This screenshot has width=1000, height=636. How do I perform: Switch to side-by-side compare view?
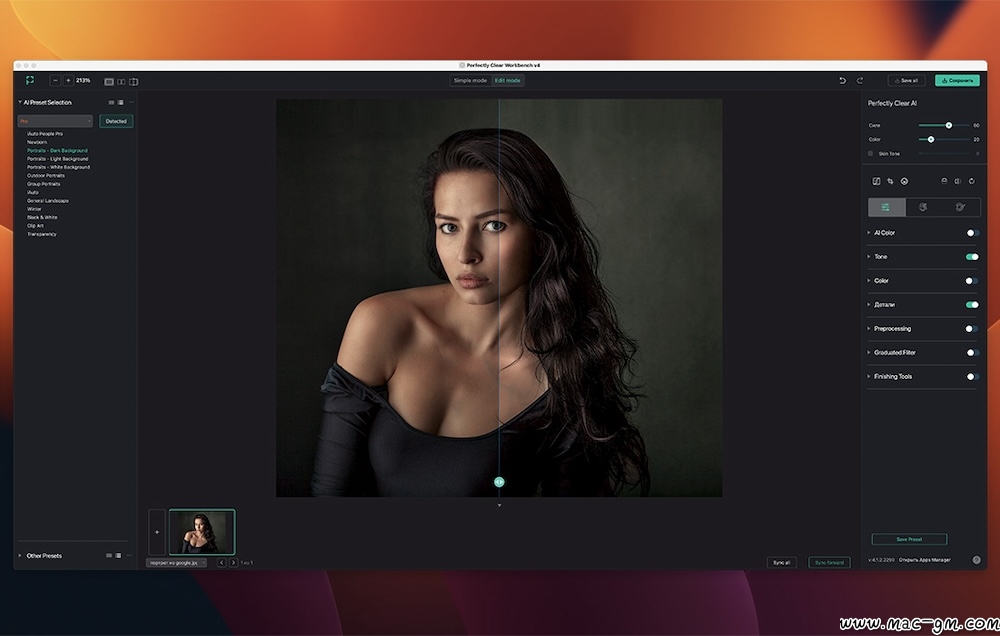coord(121,82)
